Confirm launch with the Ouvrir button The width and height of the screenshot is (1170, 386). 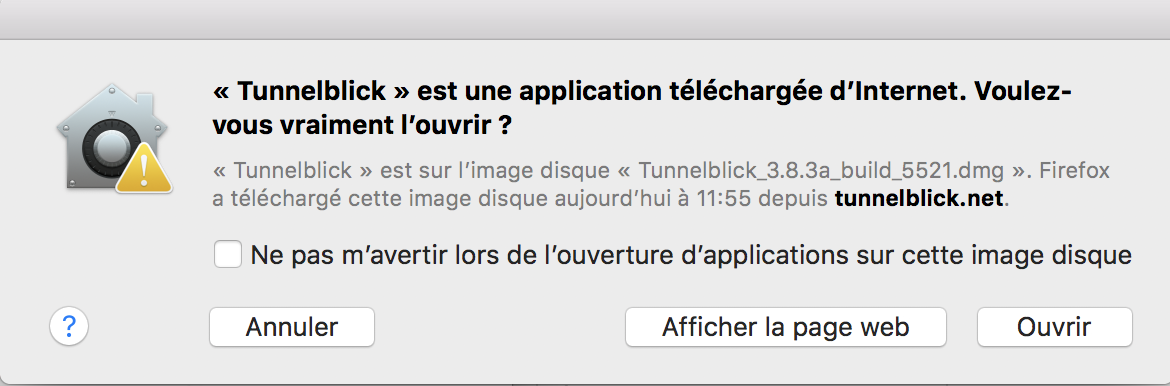[1054, 327]
